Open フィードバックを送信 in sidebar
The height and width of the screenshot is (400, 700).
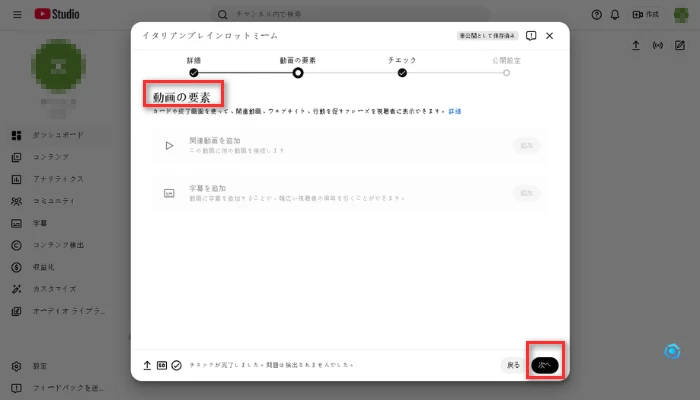click(58, 388)
